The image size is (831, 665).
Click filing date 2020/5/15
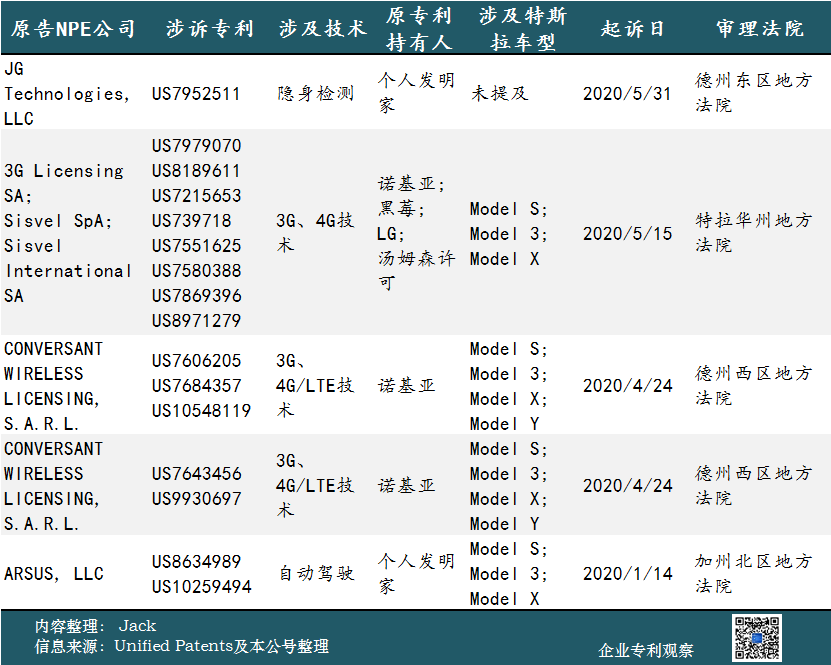[627, 234]
